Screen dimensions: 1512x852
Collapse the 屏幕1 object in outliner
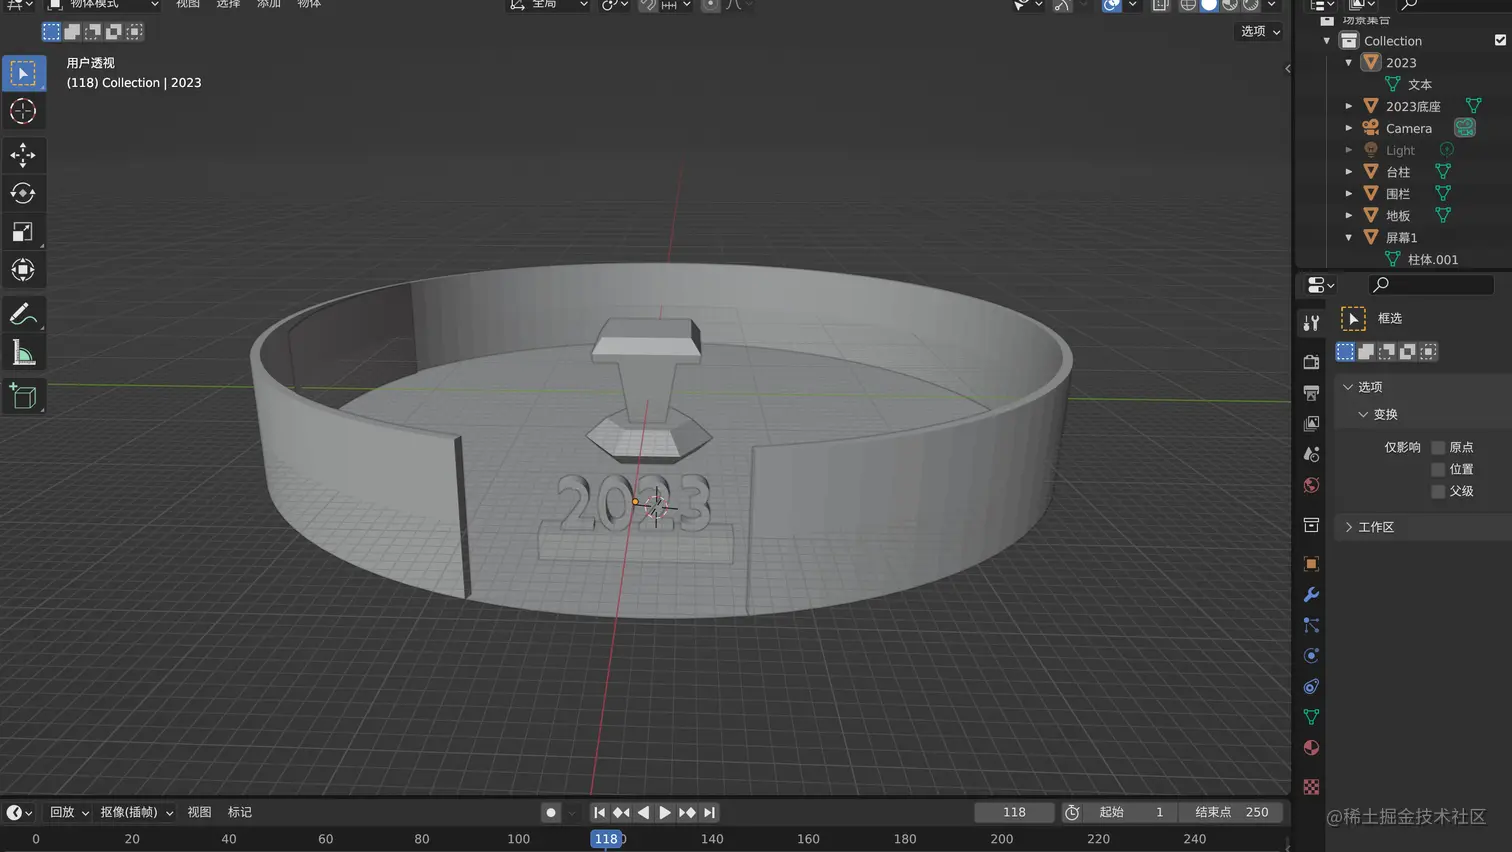point(1349,238)
